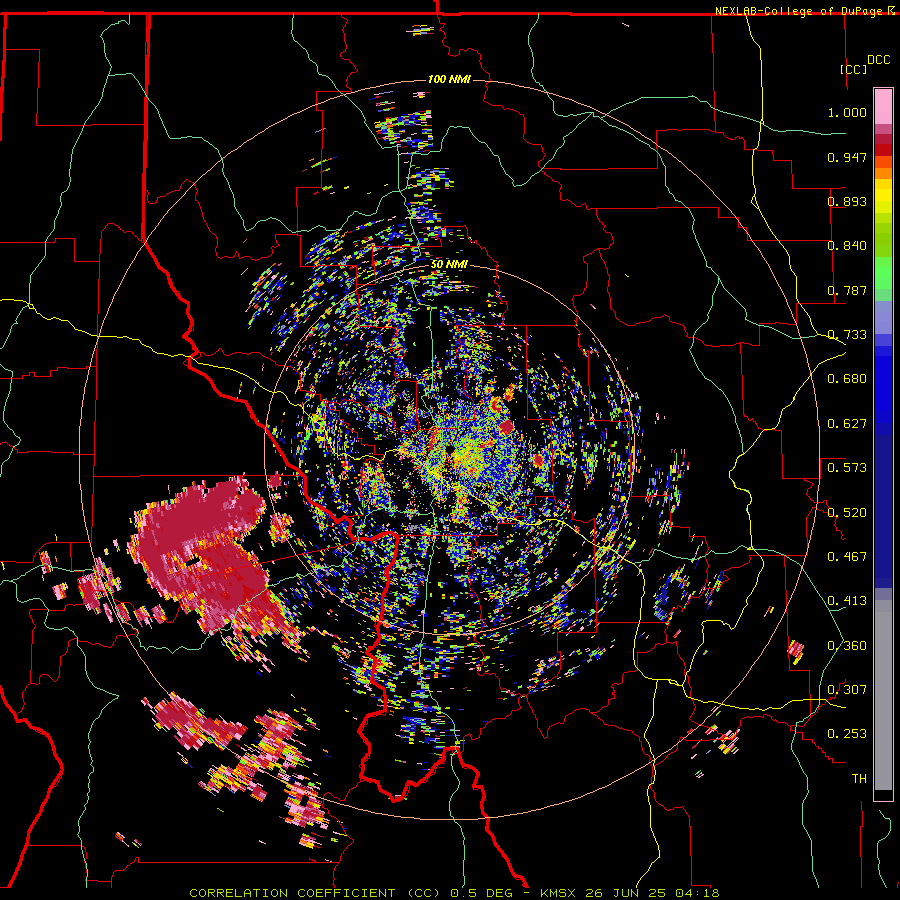This screenshot has height=900, width=900.
Task: Select the 26 JUN 25 date text
Action: (625, 893)
